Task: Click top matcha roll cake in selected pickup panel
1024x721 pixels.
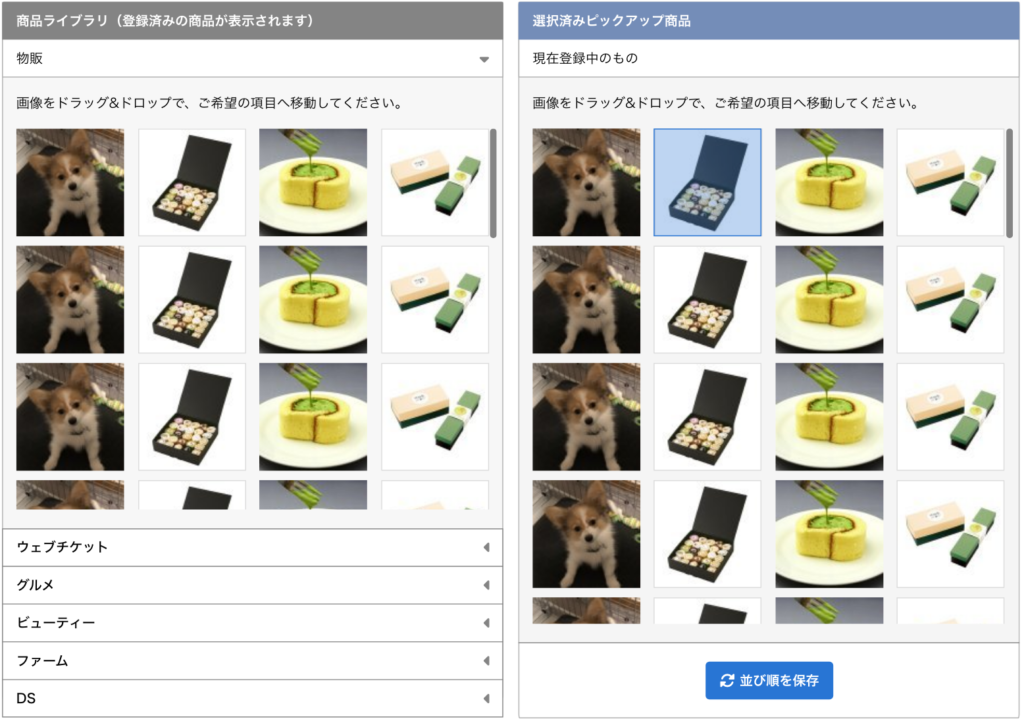Action: click(829, 182)
